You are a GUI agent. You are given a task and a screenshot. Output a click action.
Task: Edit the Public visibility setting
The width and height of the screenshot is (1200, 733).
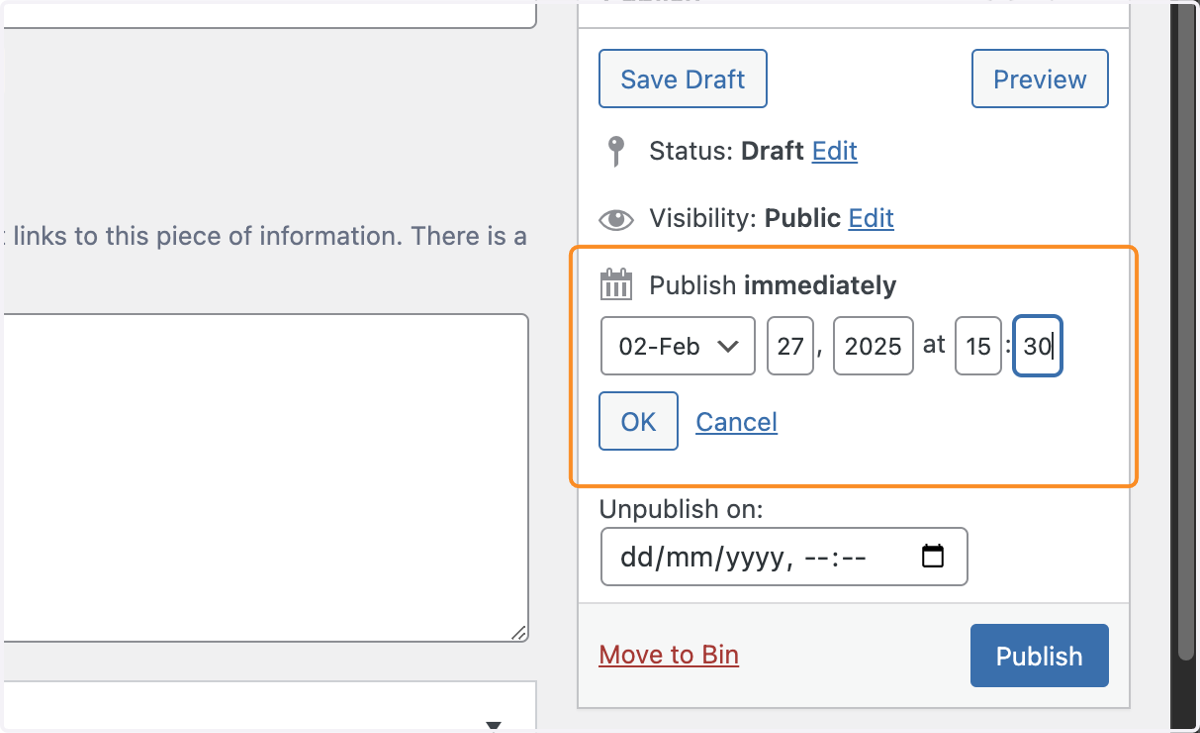click(x=871, y=218)
